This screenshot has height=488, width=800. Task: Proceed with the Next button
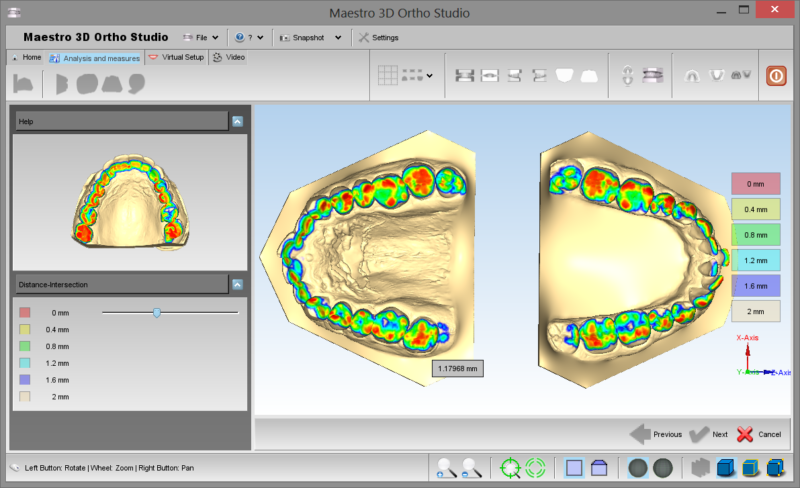pos(709,434)
